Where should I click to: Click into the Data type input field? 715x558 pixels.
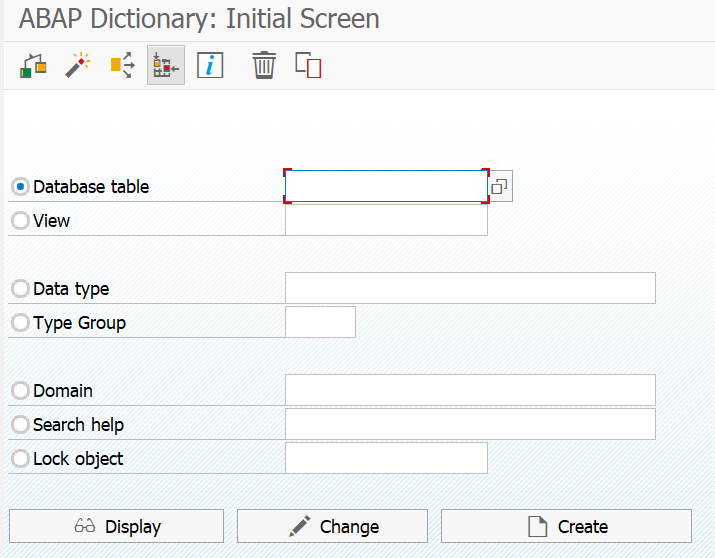tap(470, 288)
